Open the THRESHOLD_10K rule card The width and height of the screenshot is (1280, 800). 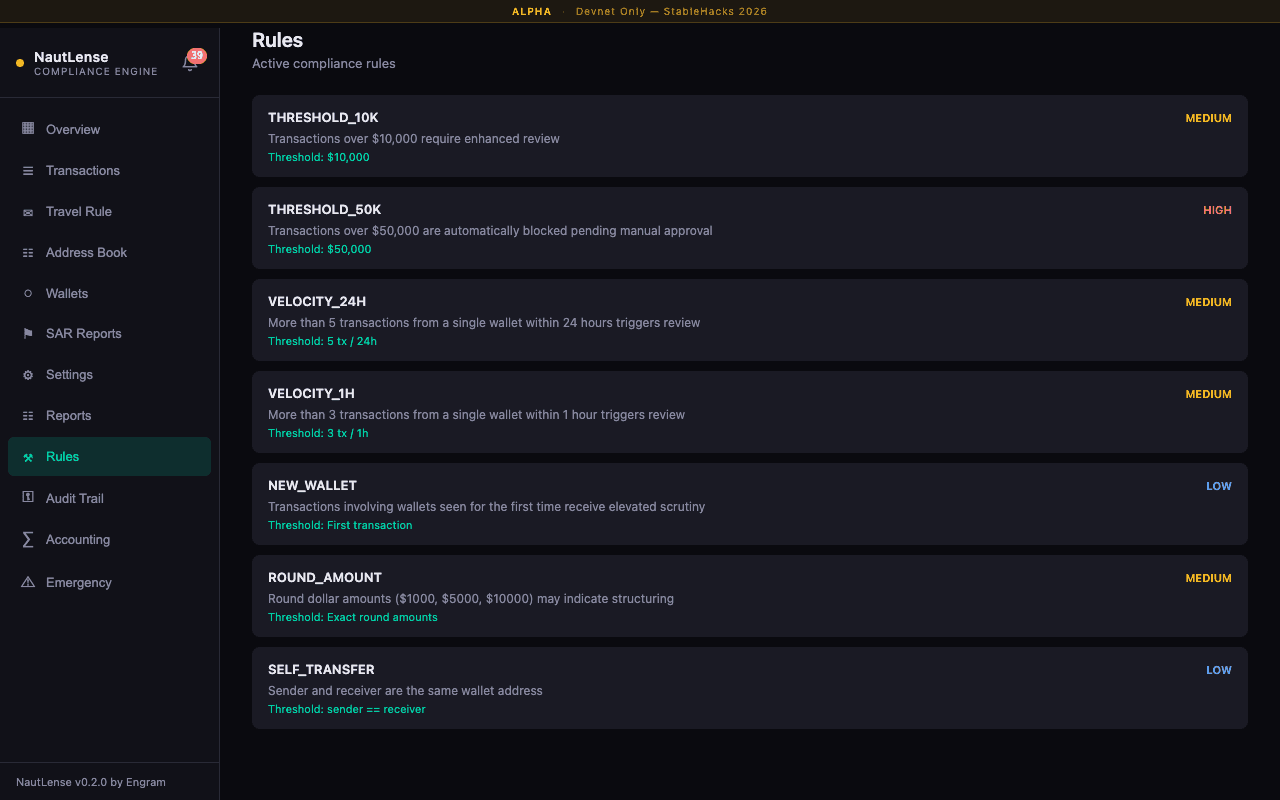(x=749, y=136)
